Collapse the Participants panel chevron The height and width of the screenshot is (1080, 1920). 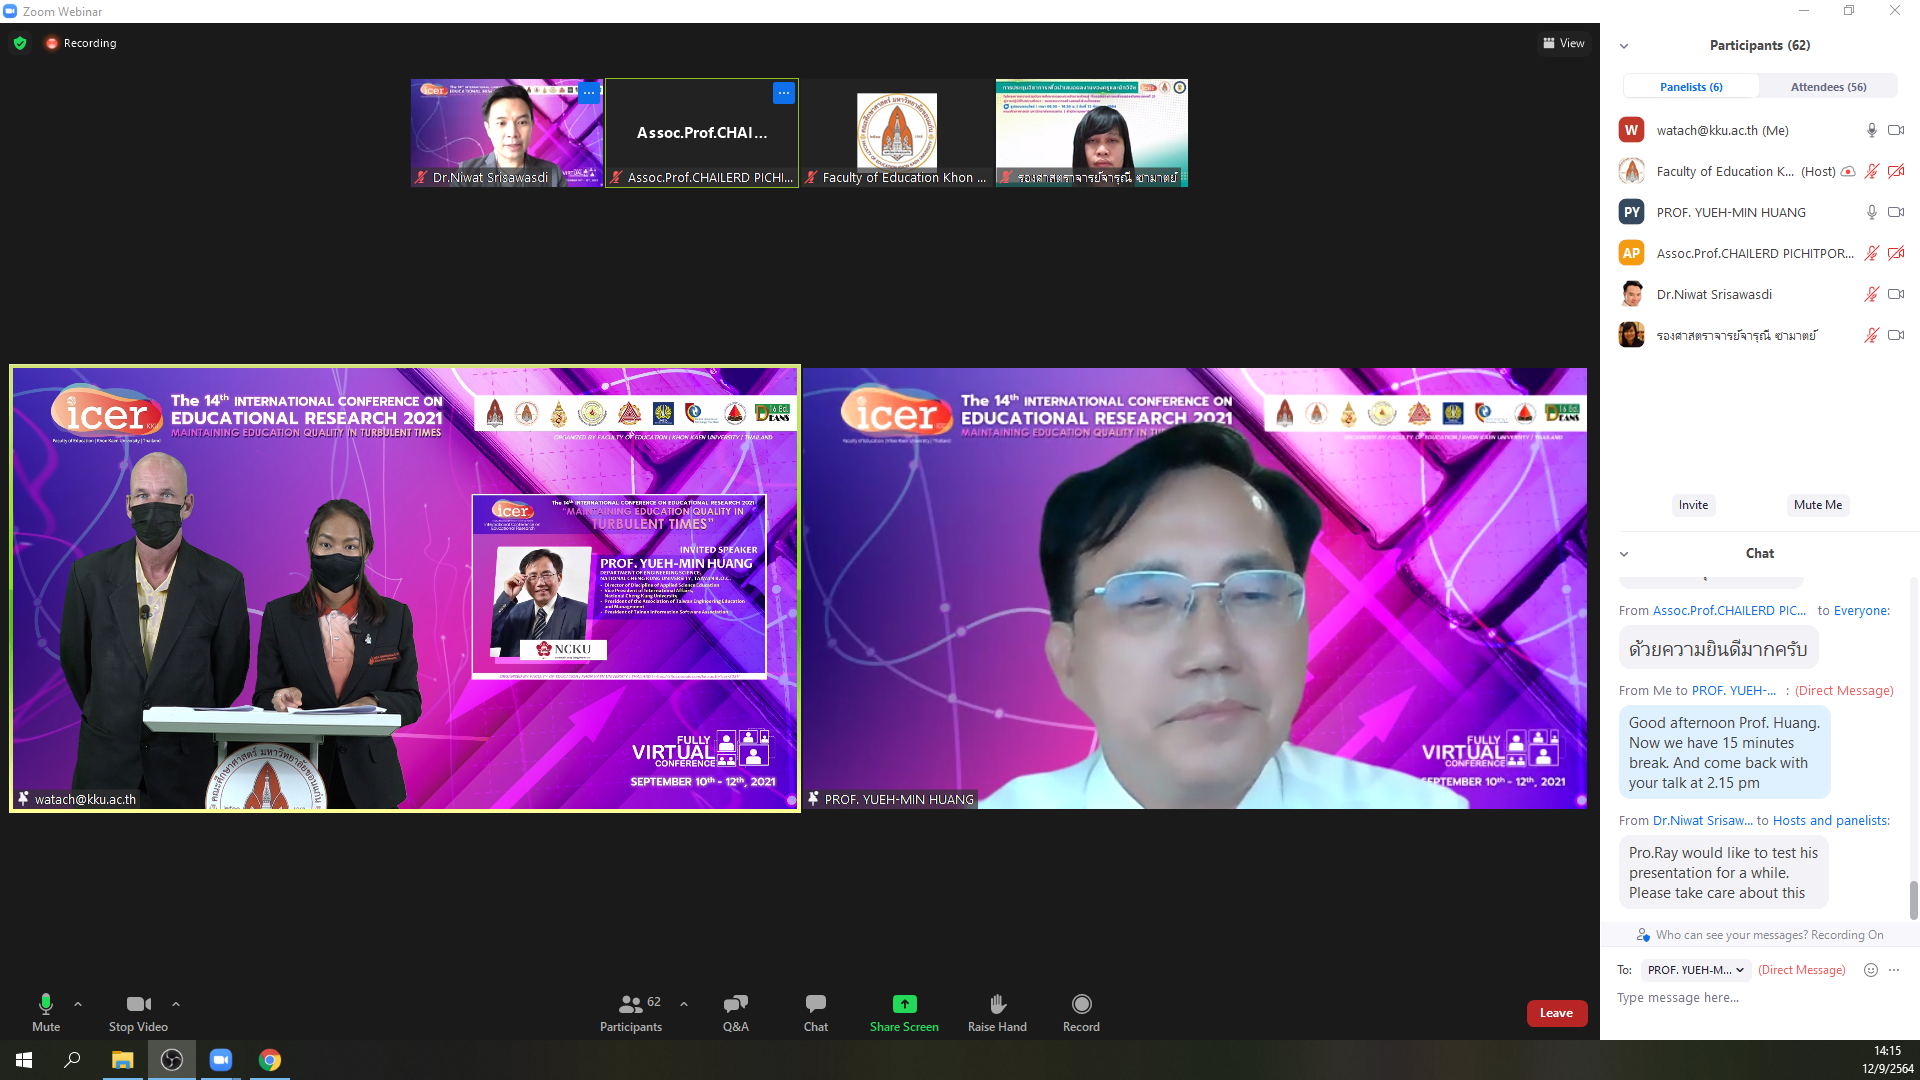click(1624, 46)
